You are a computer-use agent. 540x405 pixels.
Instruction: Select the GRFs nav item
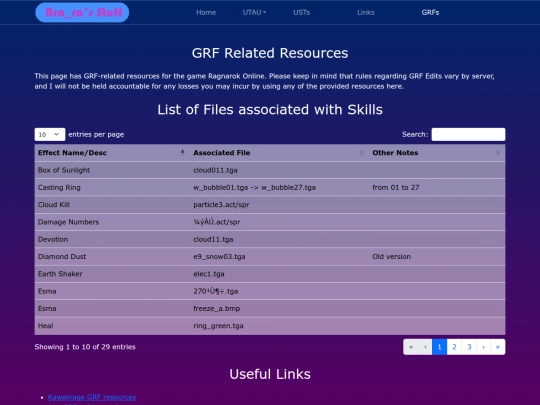tap(430, 12)
